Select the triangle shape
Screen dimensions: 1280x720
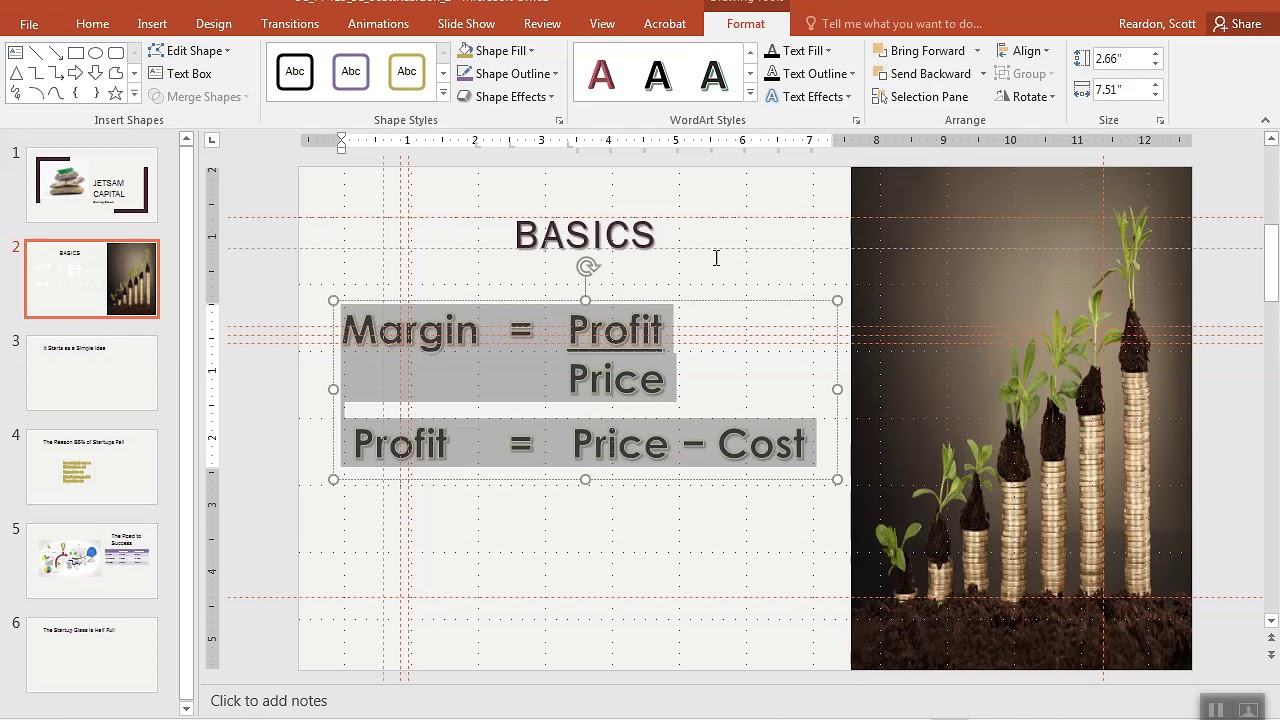(16, 73)
